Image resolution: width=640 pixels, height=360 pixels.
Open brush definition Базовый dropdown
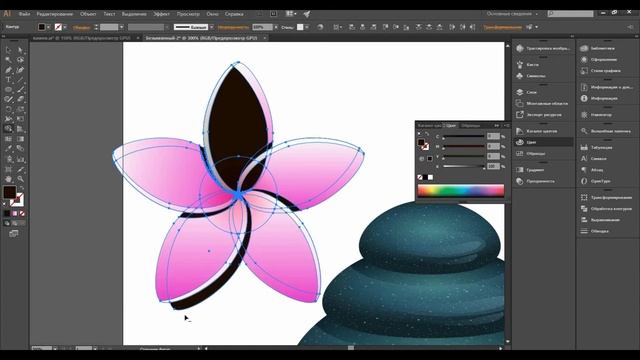point(211,27)
